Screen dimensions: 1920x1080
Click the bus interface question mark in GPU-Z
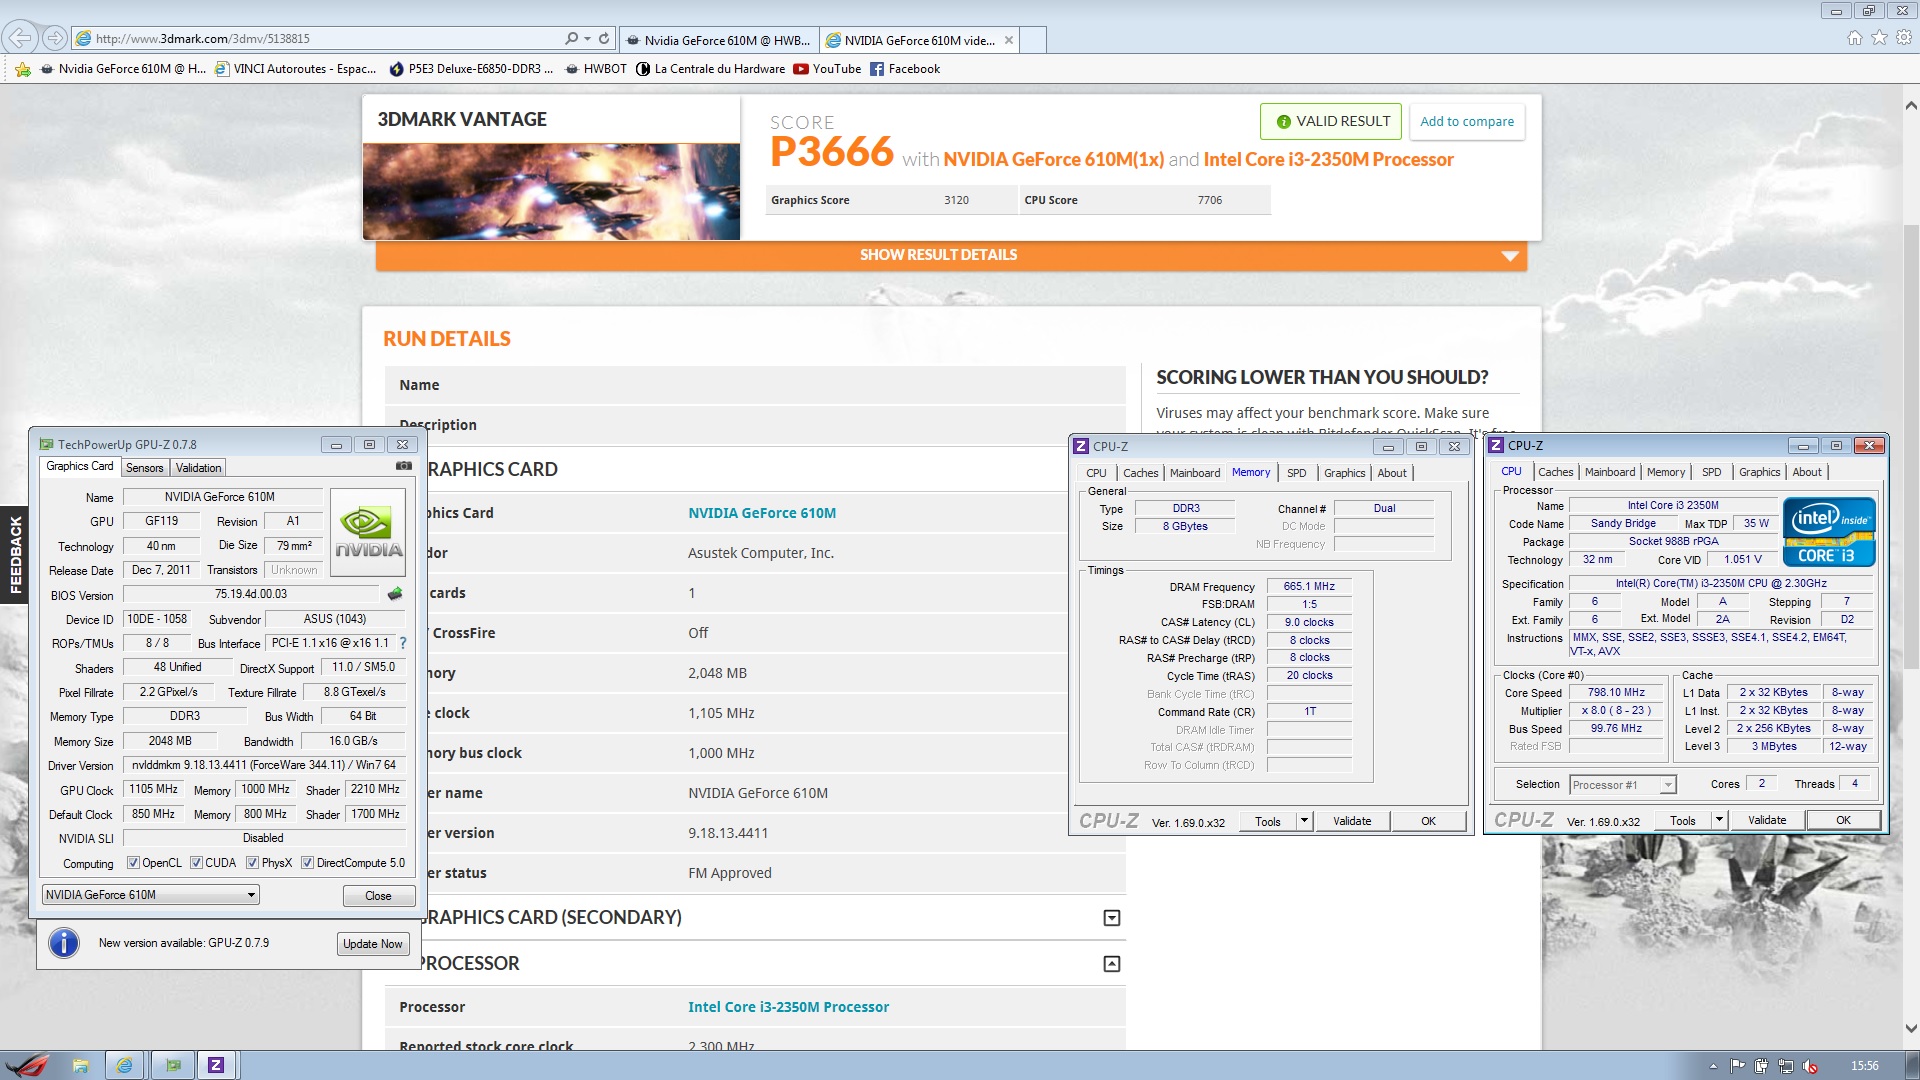403,643
